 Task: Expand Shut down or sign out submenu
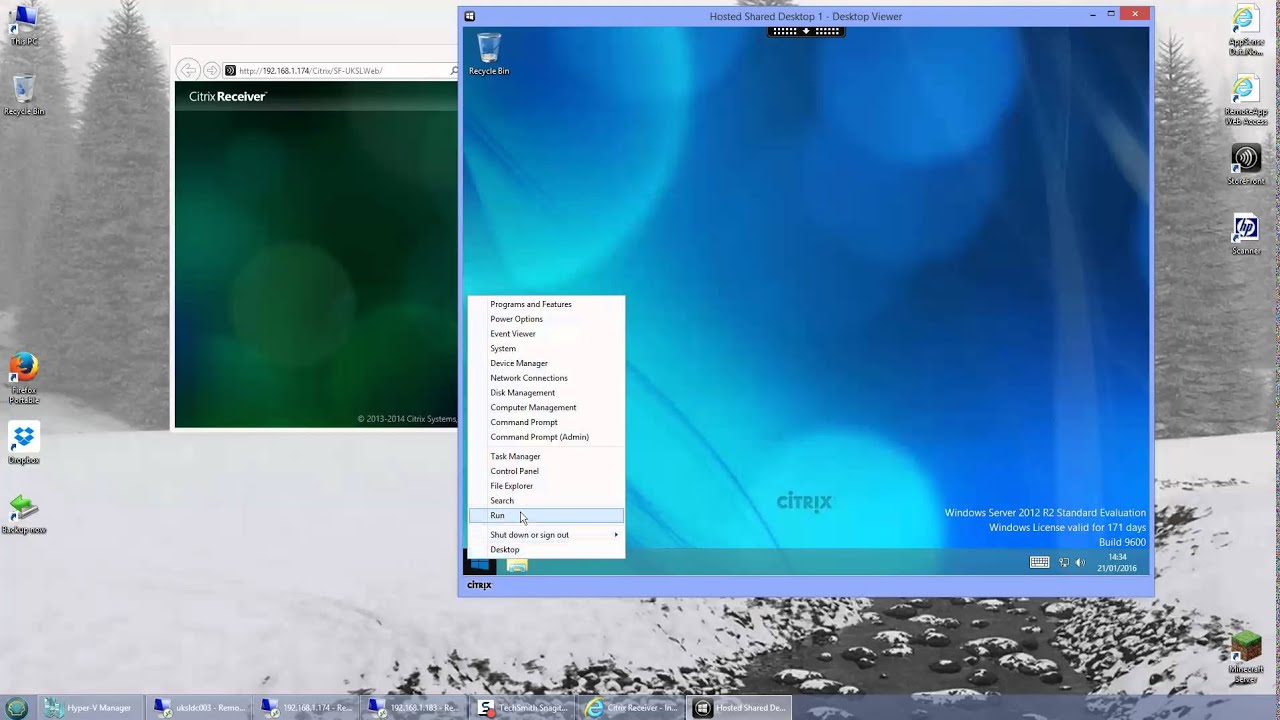546,534
